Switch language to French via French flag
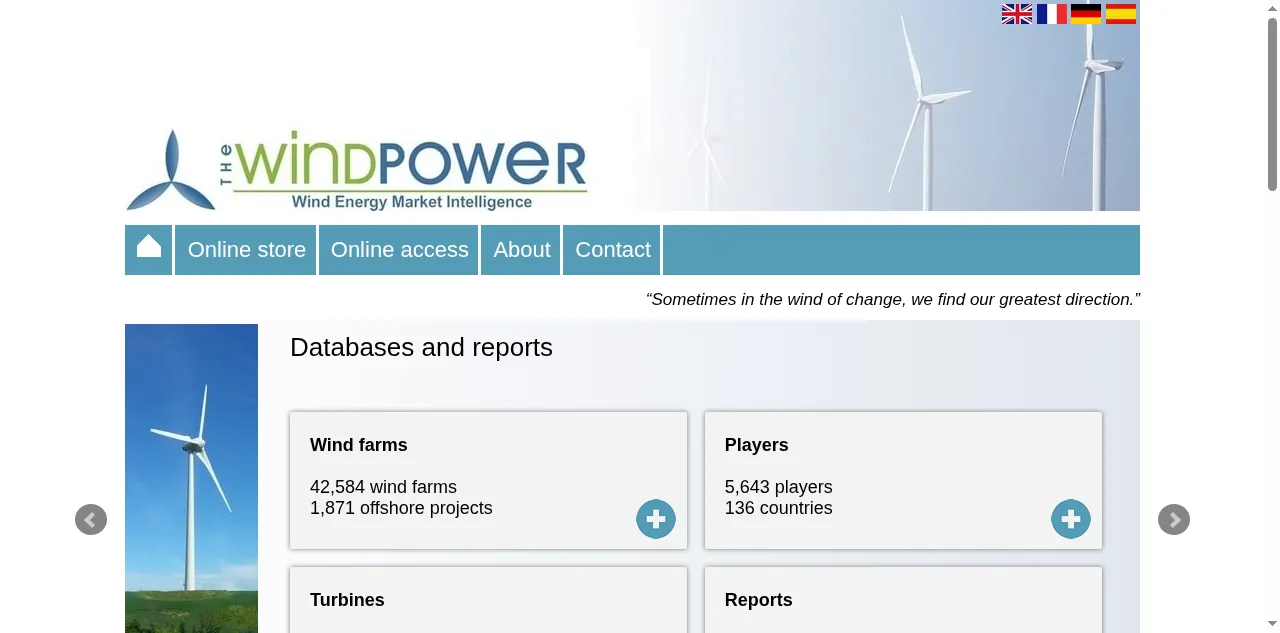This screenshot has height=633, width=1280. 1052,14
